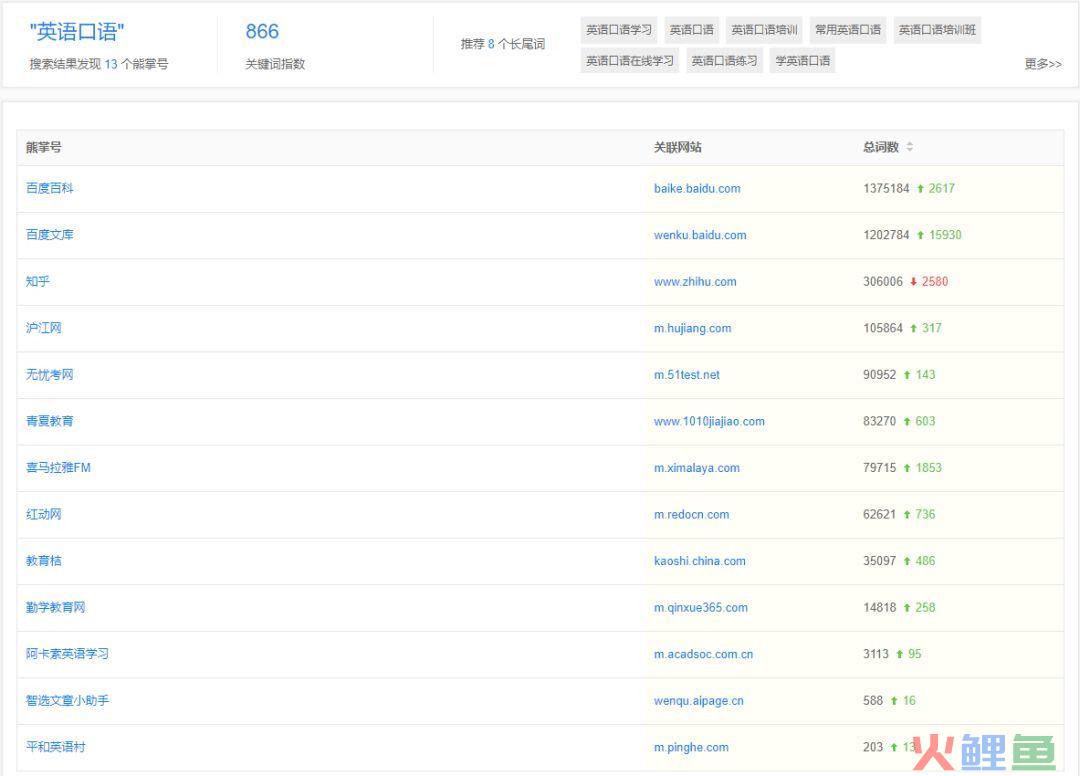1080x776 pixels.
Task: Visit m.51test.net site link
Action: [687, 375]
